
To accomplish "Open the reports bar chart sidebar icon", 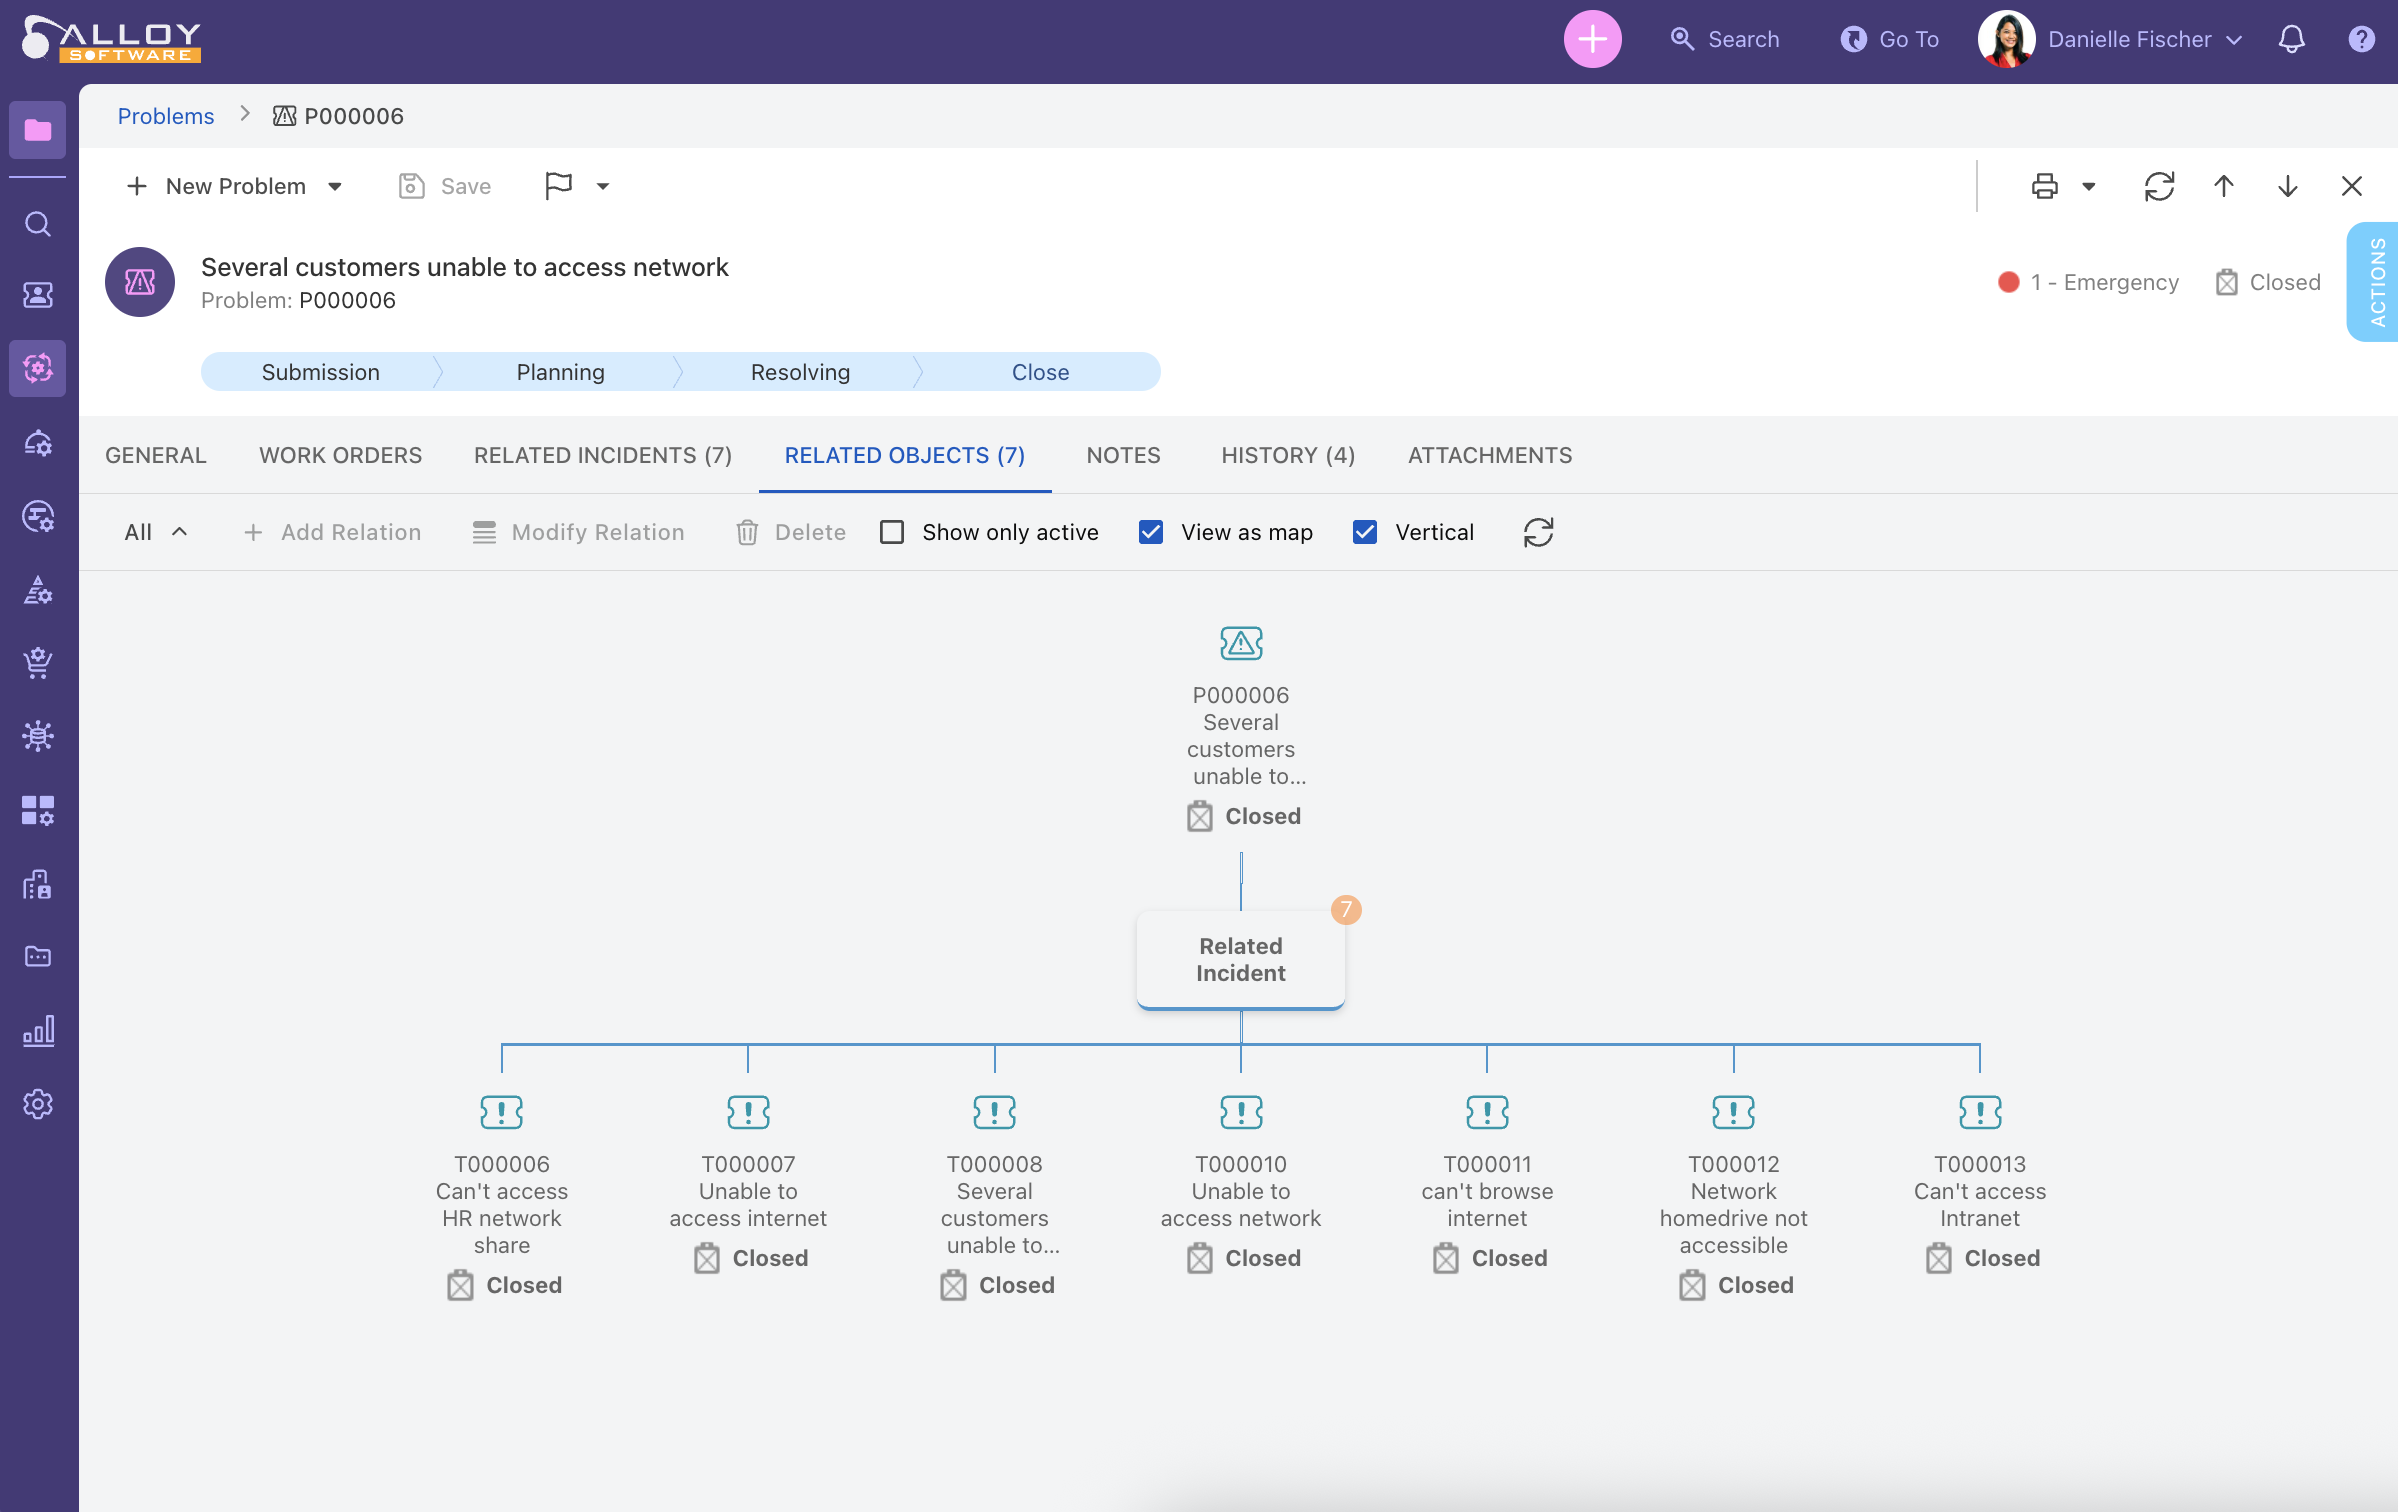I will click(38, 1031).
